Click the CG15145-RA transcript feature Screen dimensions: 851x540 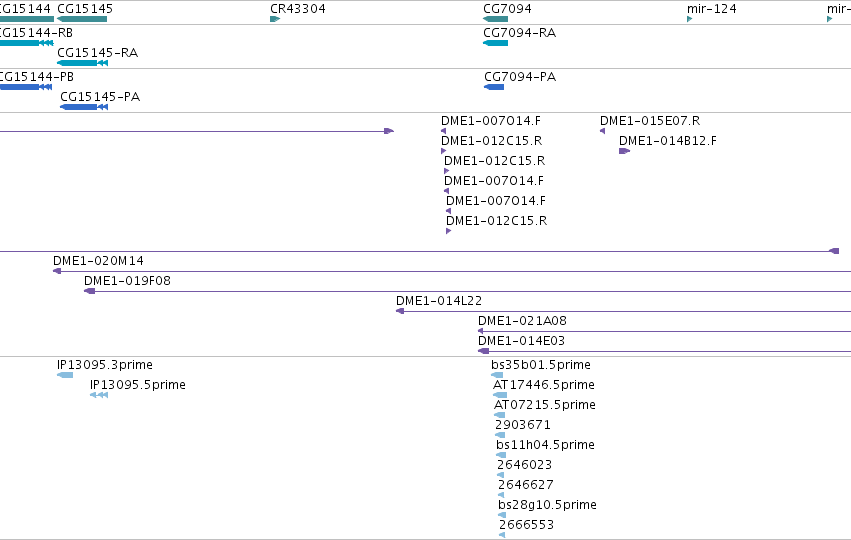82,63
